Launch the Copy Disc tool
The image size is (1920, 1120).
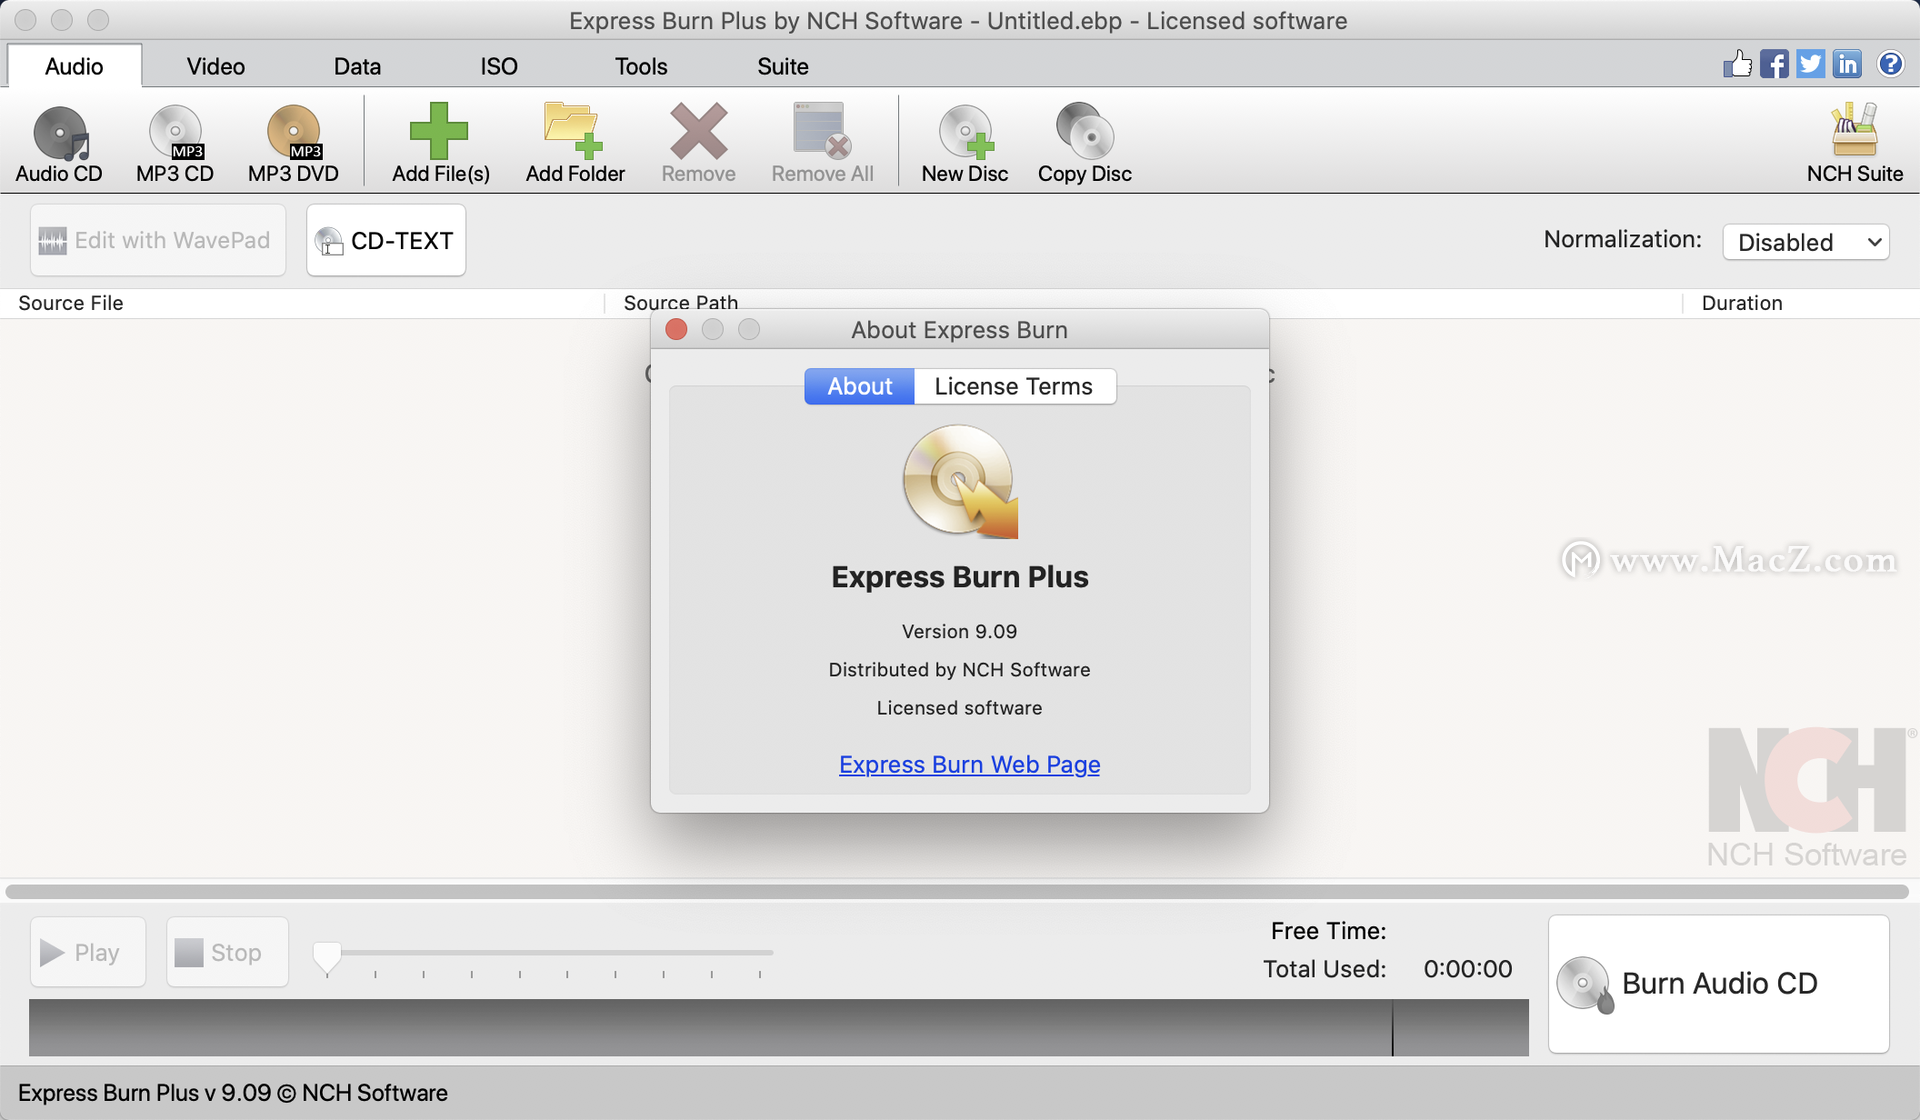coord(1084,143)
